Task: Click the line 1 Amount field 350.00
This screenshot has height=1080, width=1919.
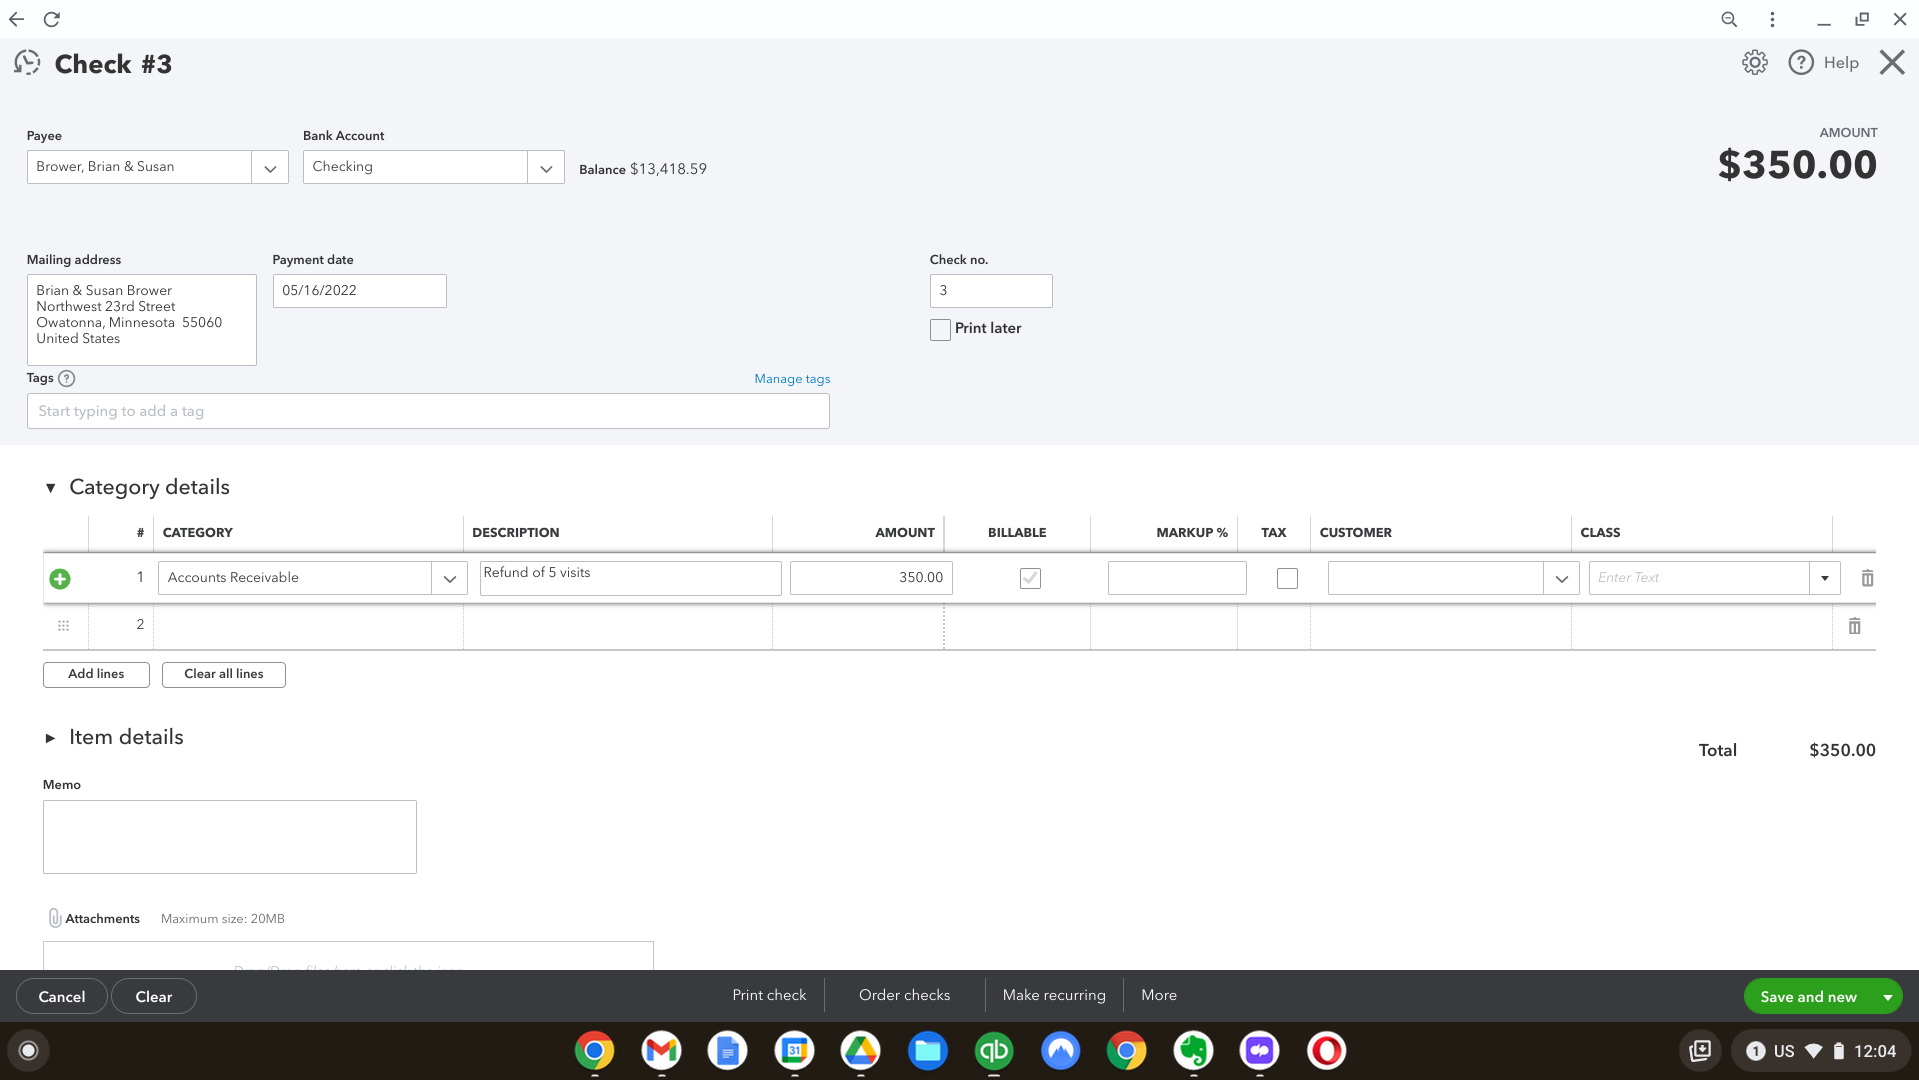Action: coord(871,578)
